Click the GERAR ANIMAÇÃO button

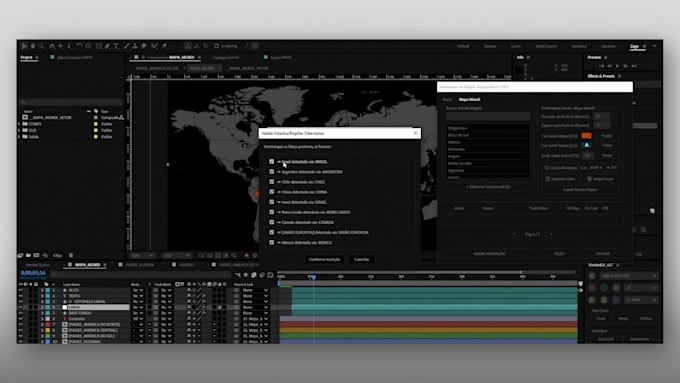coord(489,254)
